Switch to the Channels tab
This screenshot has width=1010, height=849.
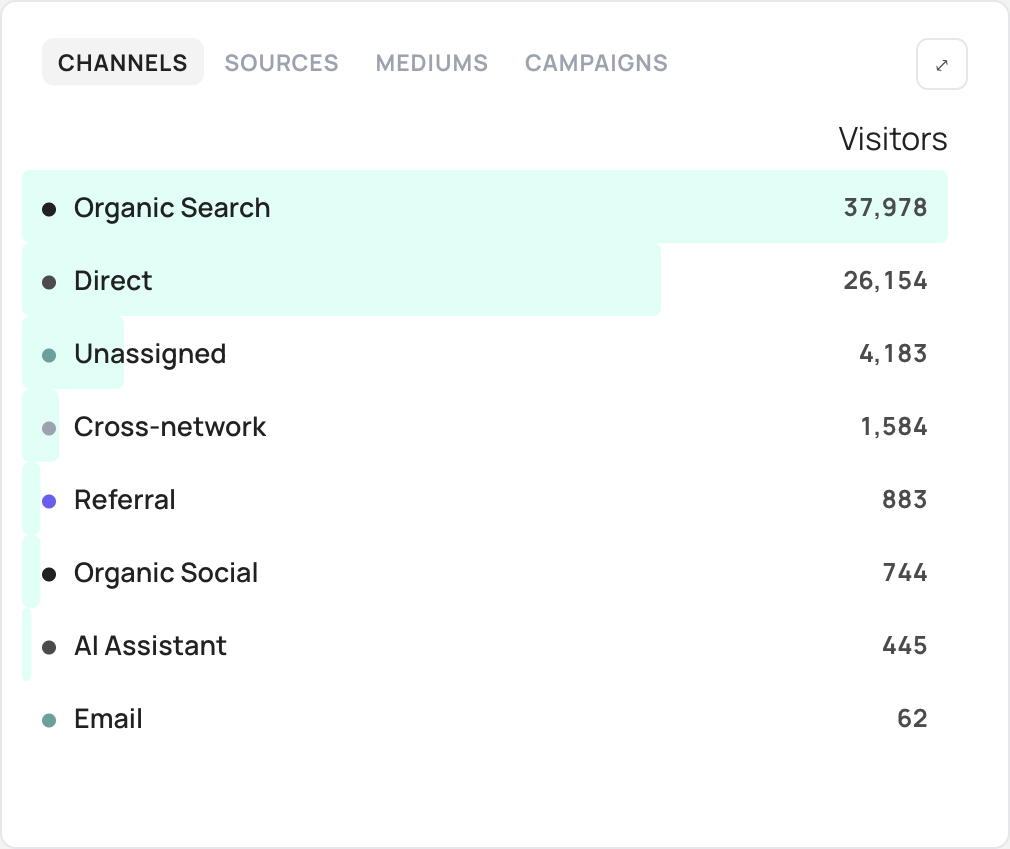[122, 62]
